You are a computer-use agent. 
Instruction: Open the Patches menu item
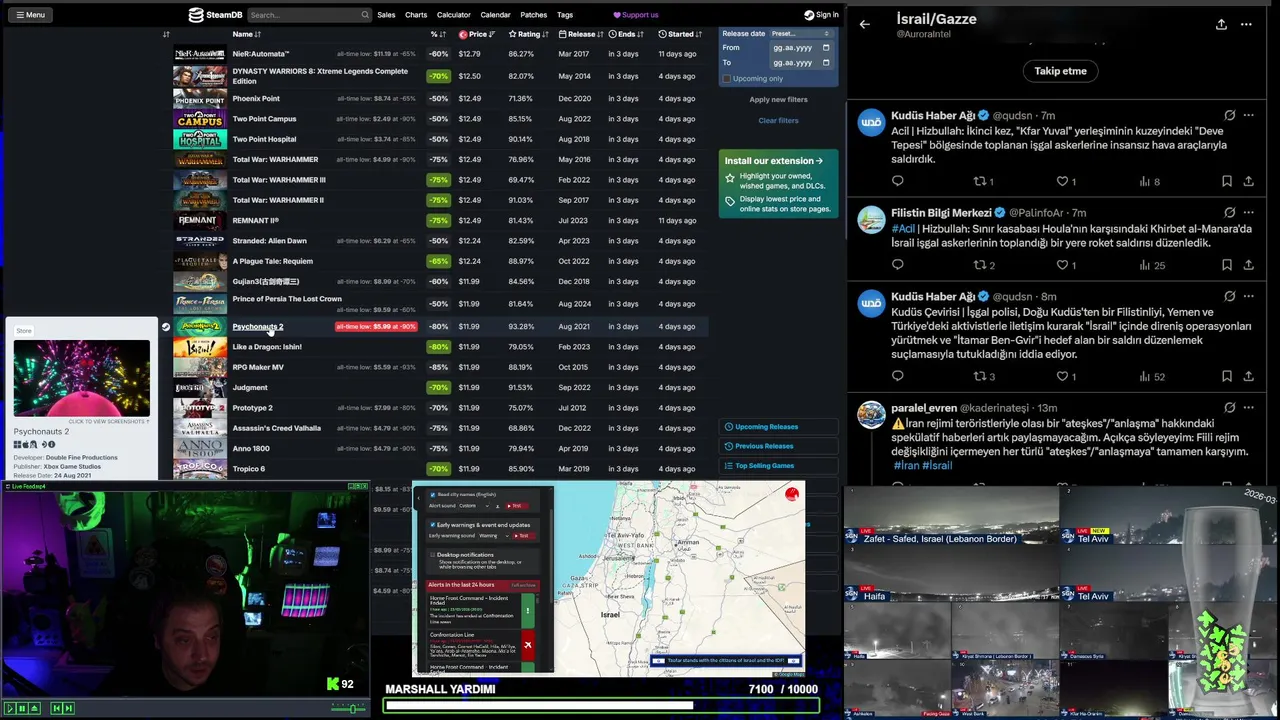pos(533,15)
